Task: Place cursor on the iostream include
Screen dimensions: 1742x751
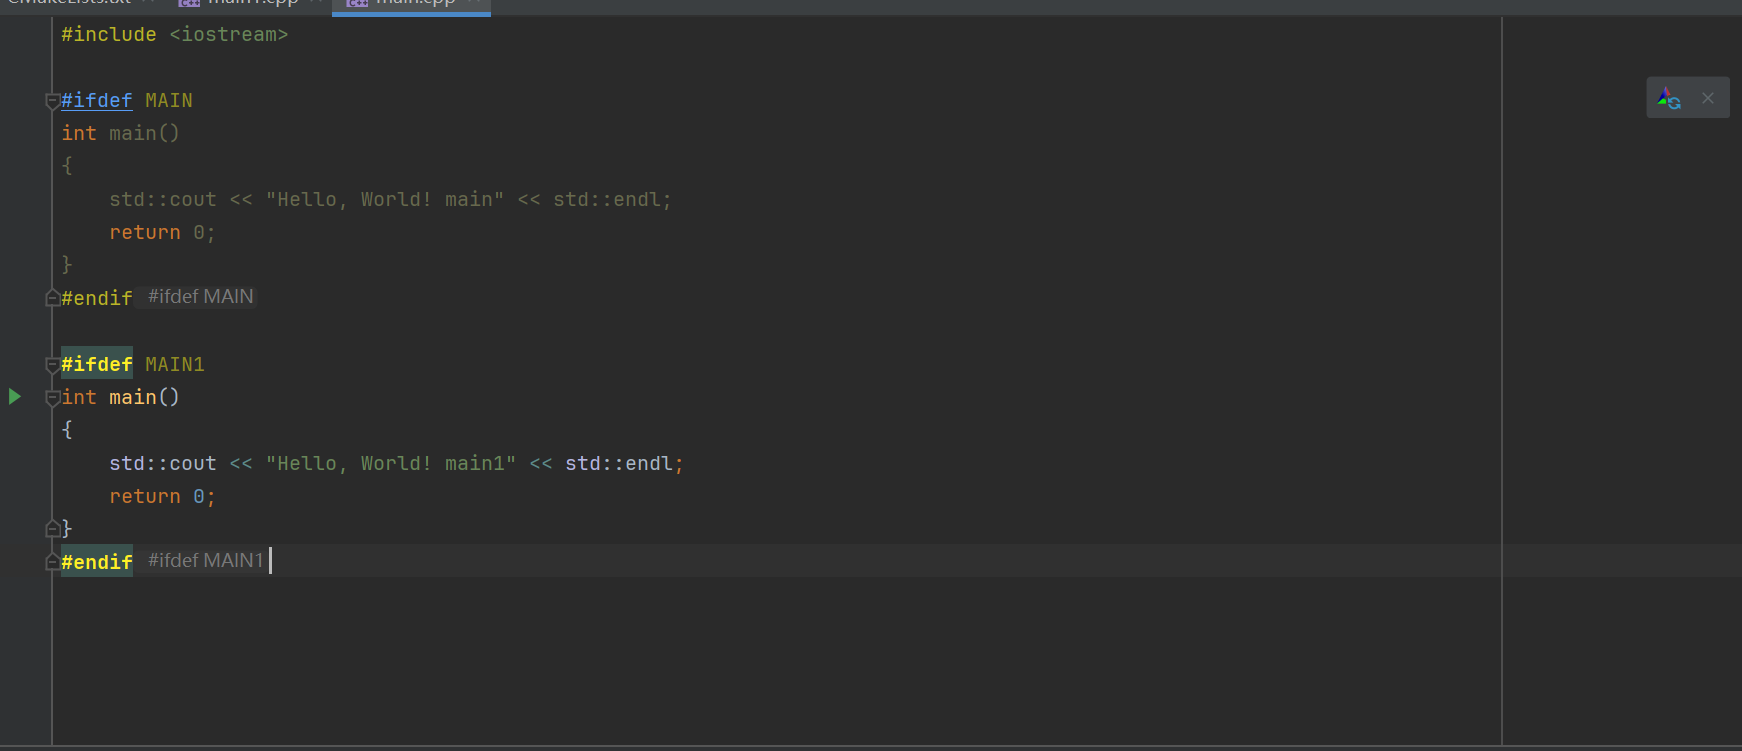Action: (x=228, y=35)
